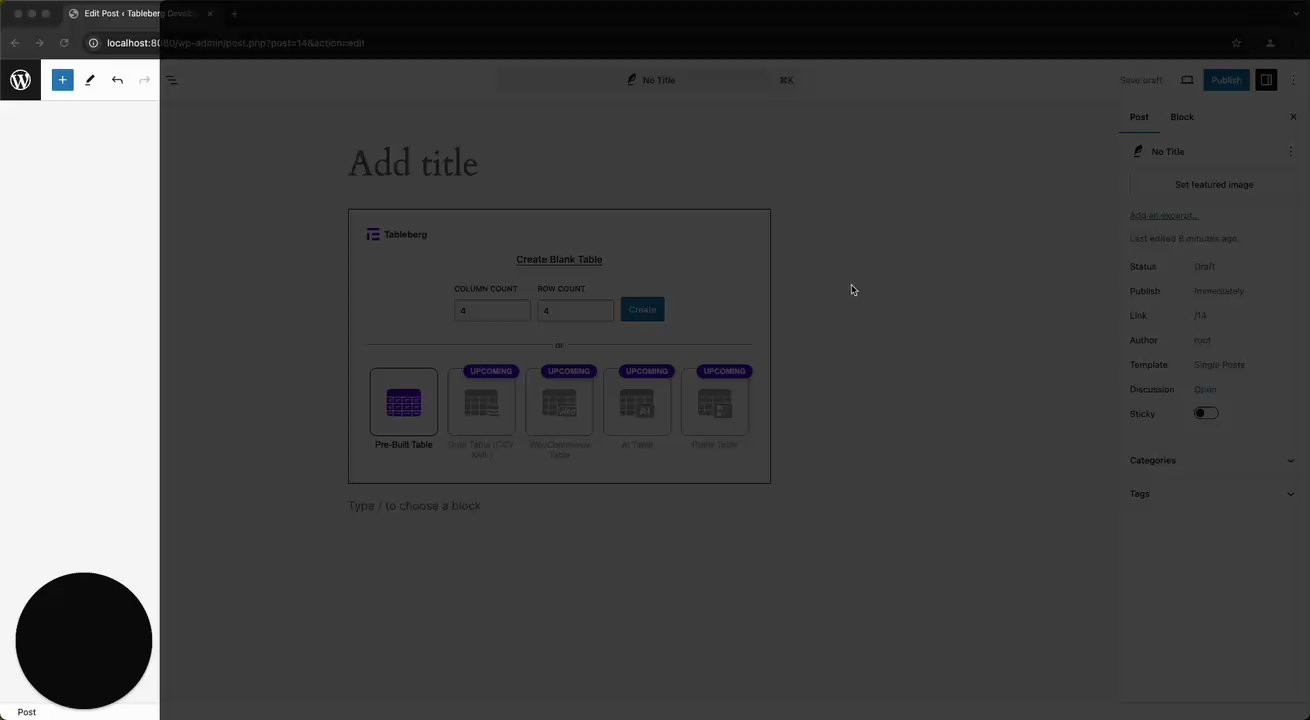Click Post breadcrumb in footer

pos(27,712)
